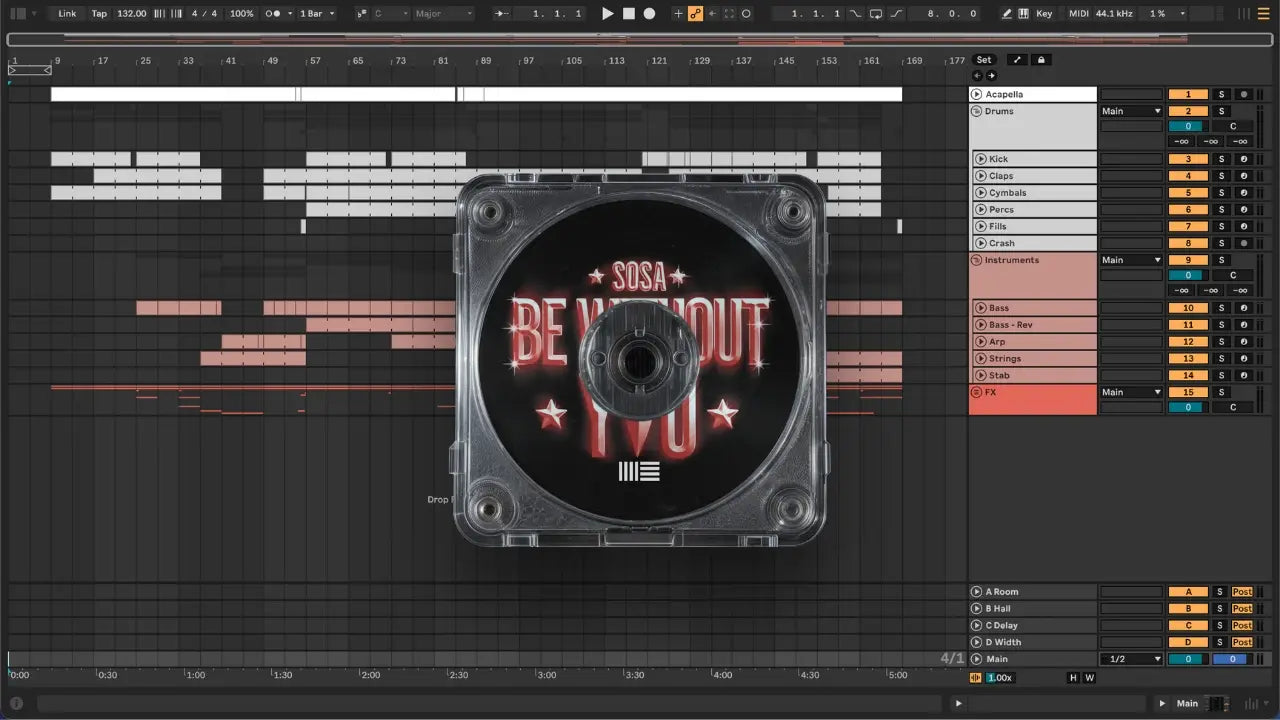The height and width of the screenshot is (720, 1280).
Task: Open the Key mapping mode
Action: point(1044,14)
